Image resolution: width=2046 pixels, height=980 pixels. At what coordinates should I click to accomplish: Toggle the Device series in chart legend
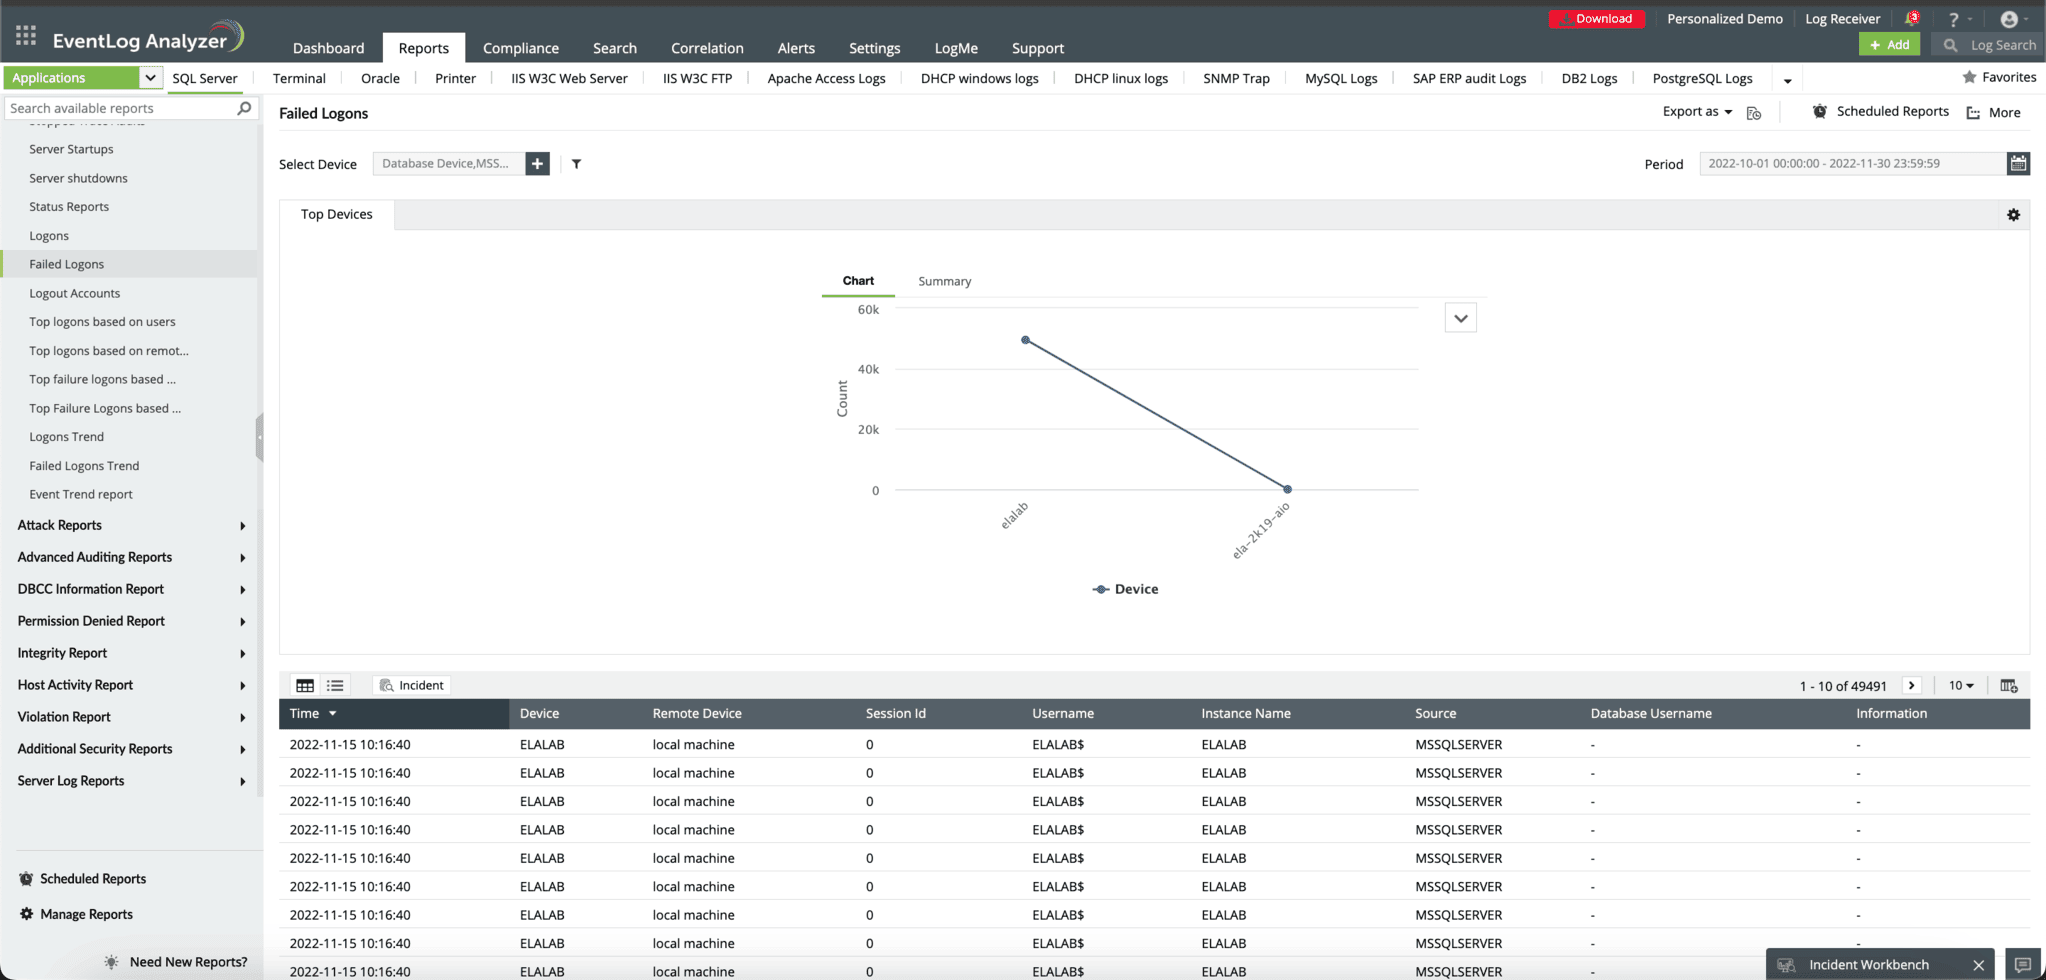[x=1126, y=589]
